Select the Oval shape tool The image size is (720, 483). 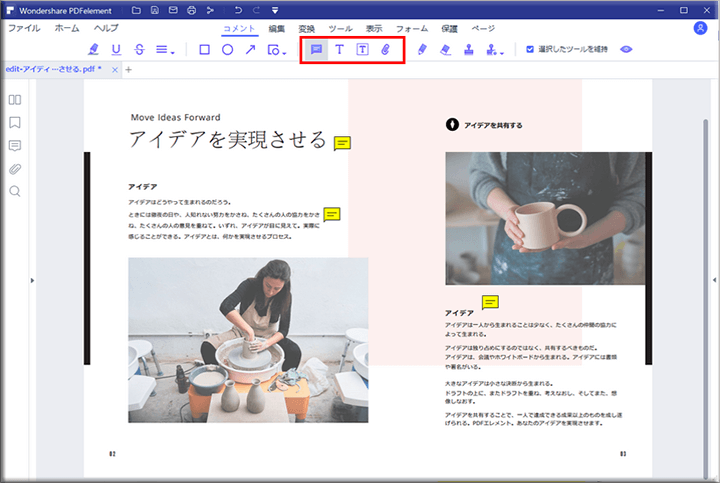[227, 49]
